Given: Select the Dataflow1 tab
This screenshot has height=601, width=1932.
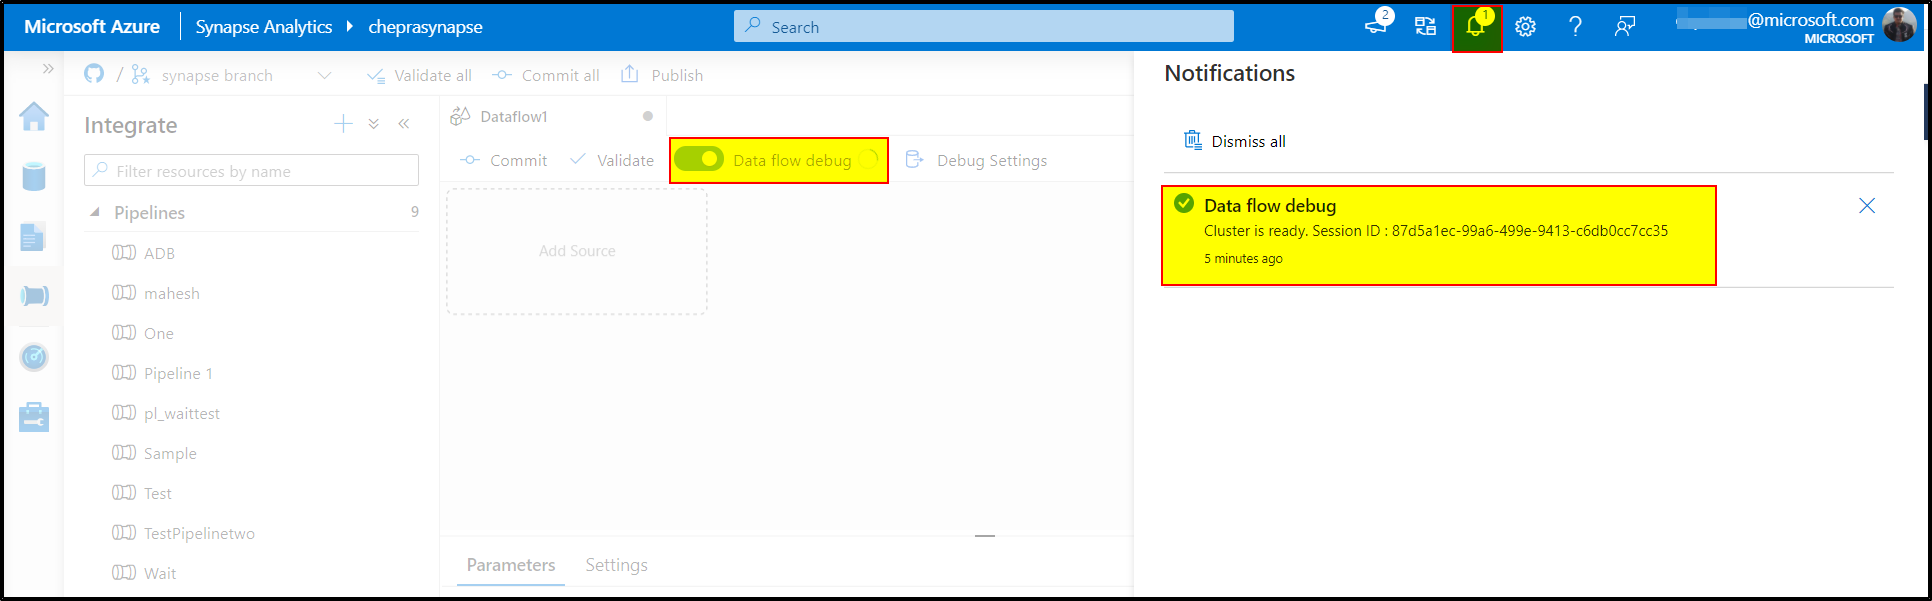Looking at the screenshot, I should 552,116.
